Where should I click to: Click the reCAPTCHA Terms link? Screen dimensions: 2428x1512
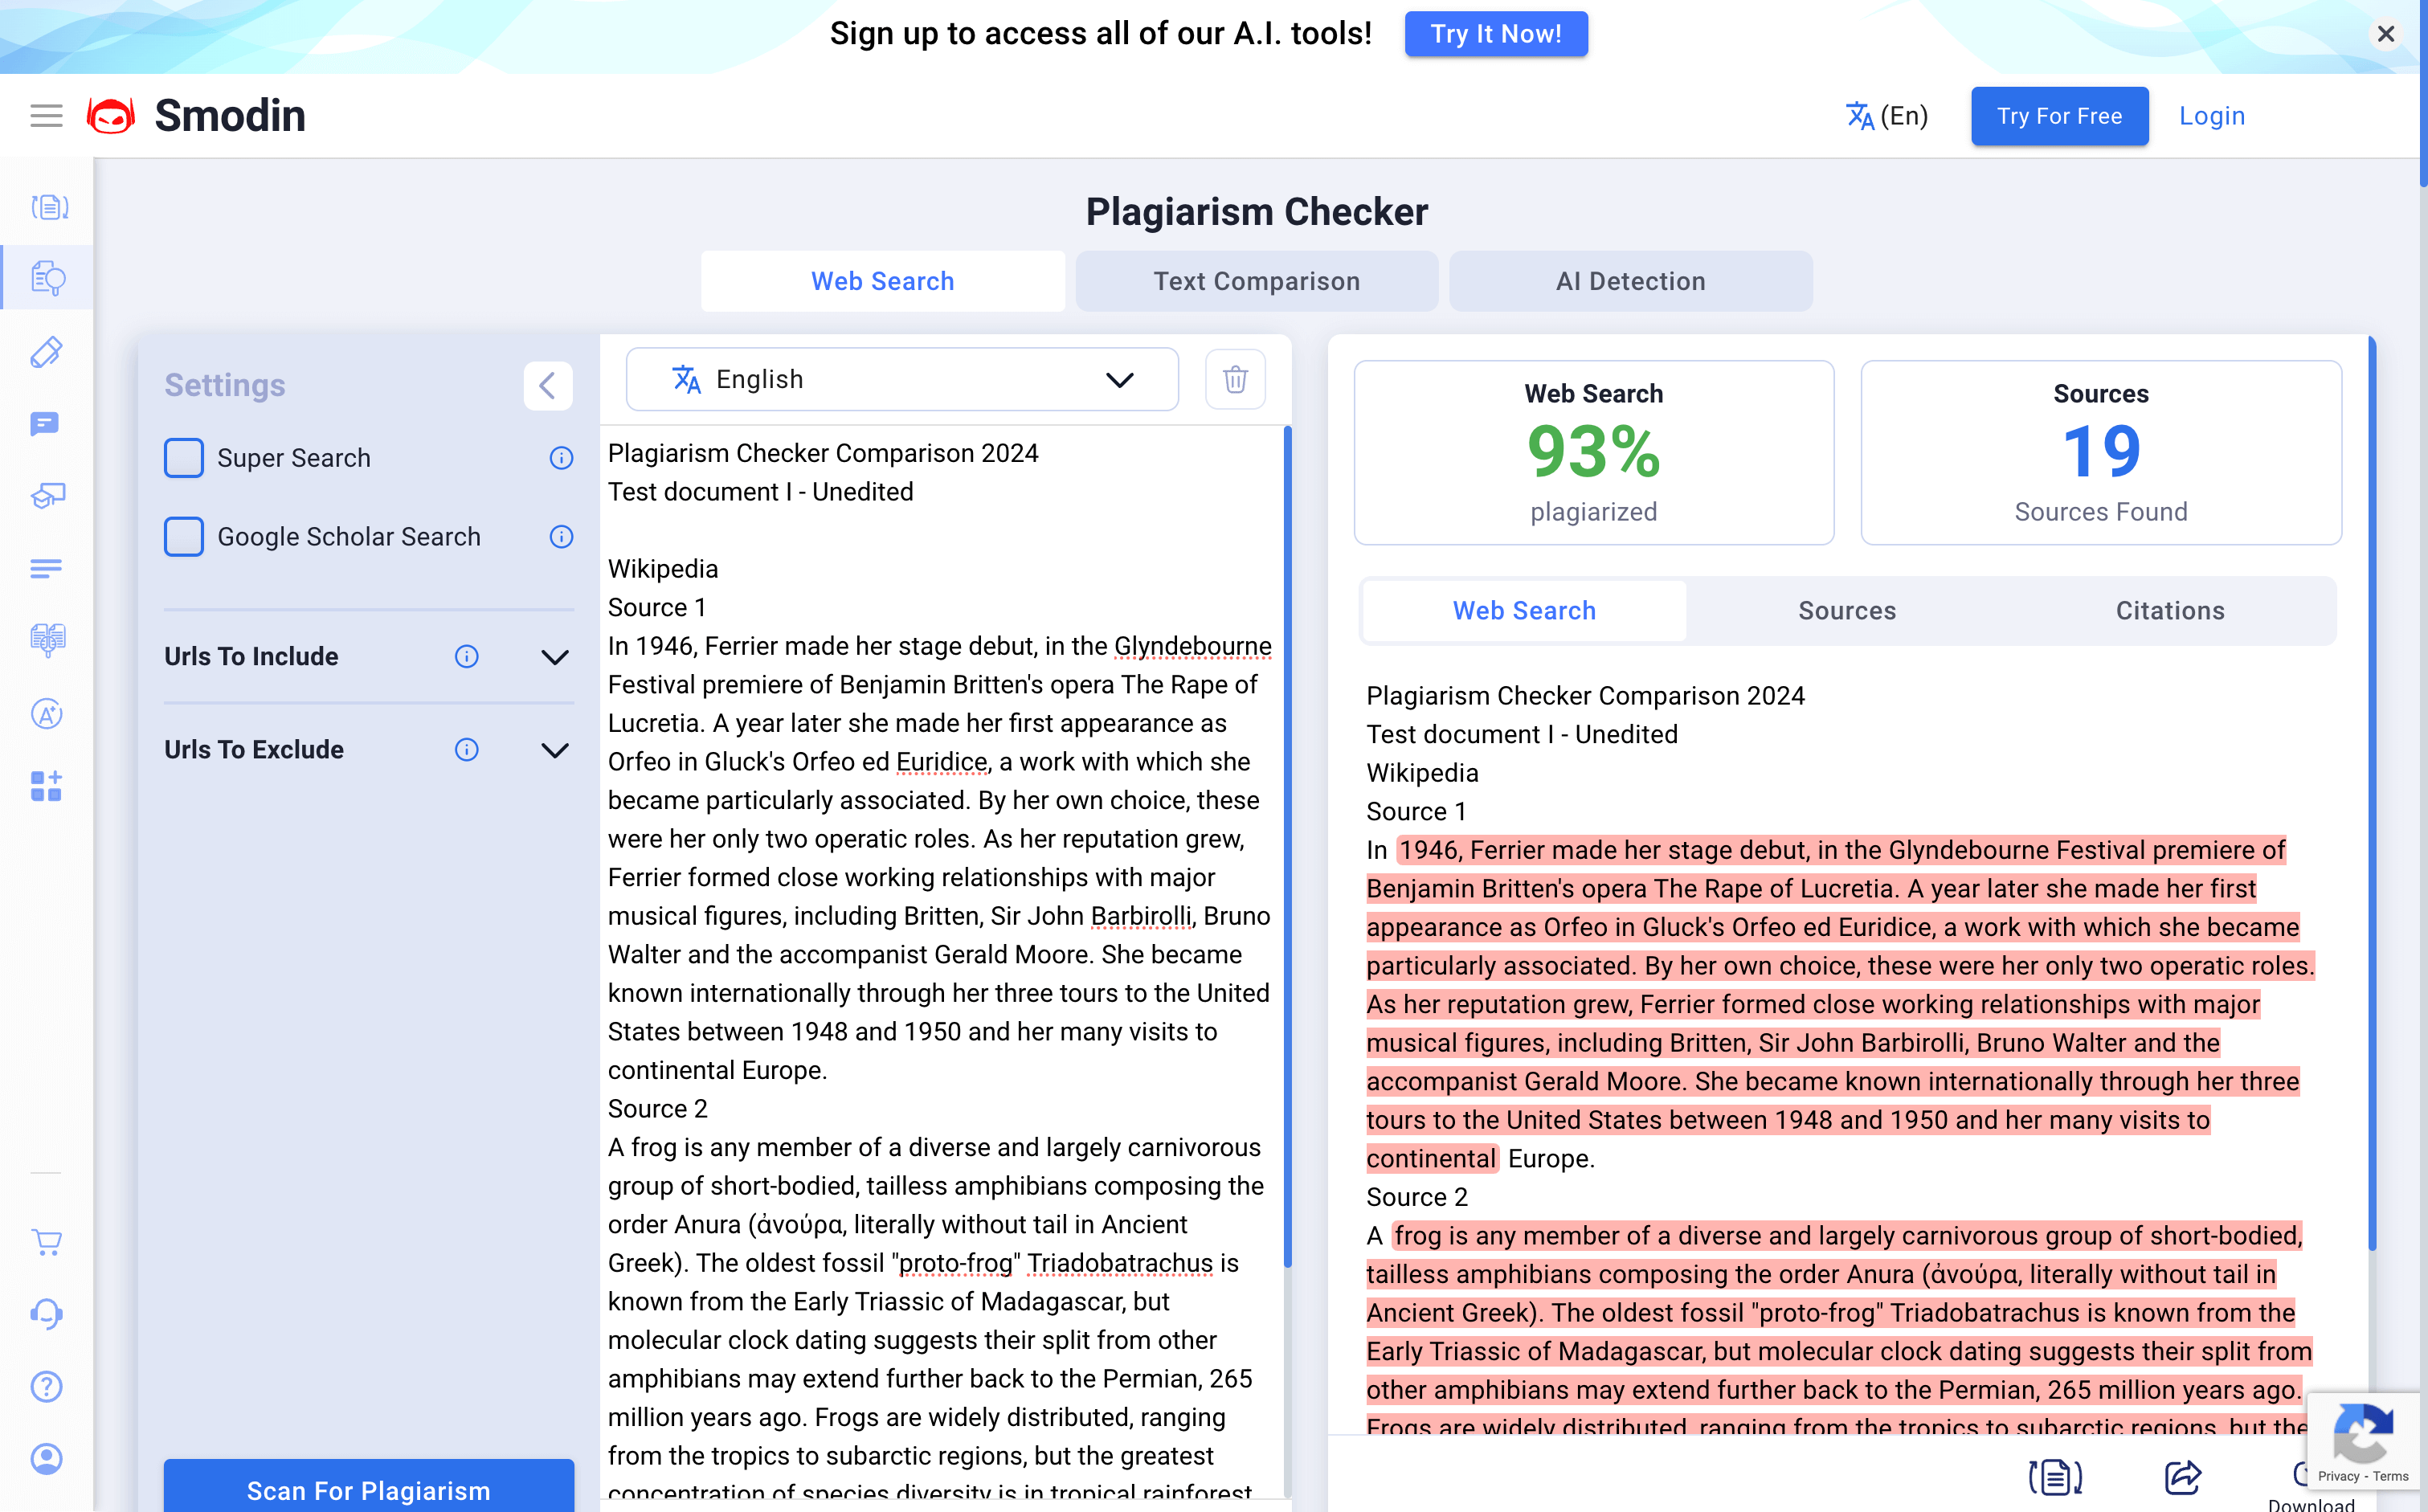point(2391,1476)
